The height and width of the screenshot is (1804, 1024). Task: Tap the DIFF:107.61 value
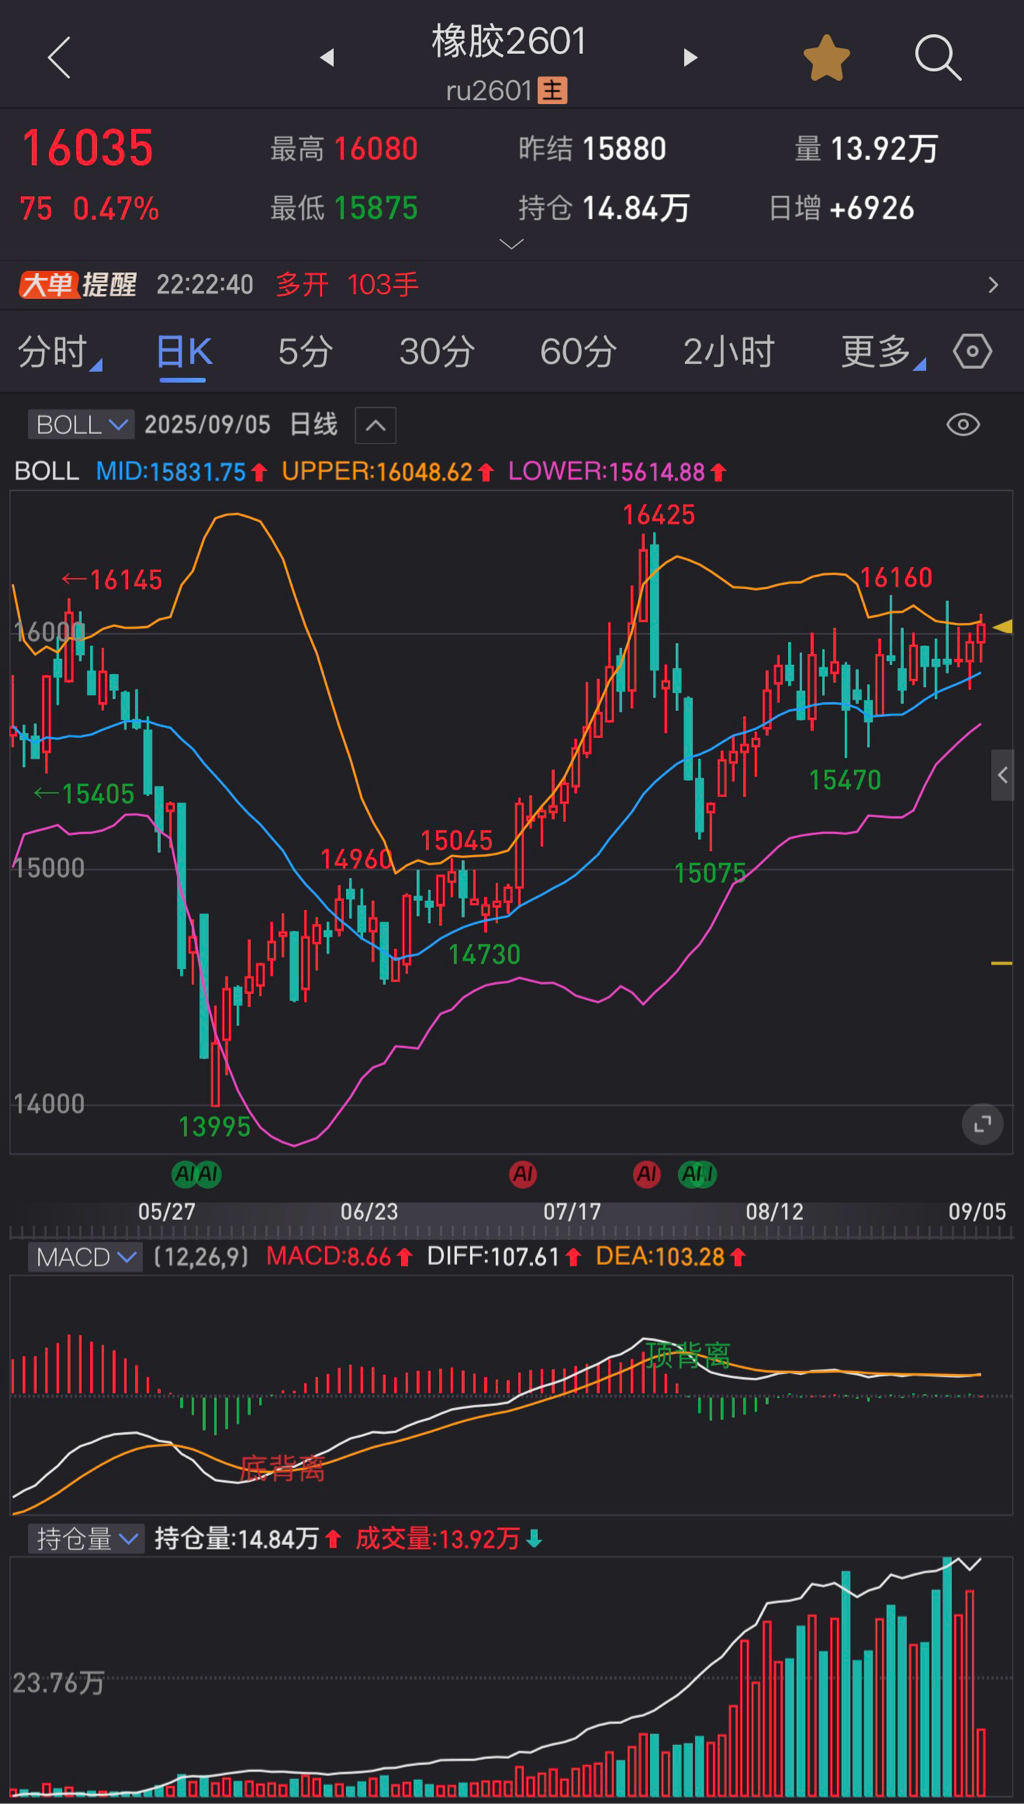click(x=504, y=1257)
